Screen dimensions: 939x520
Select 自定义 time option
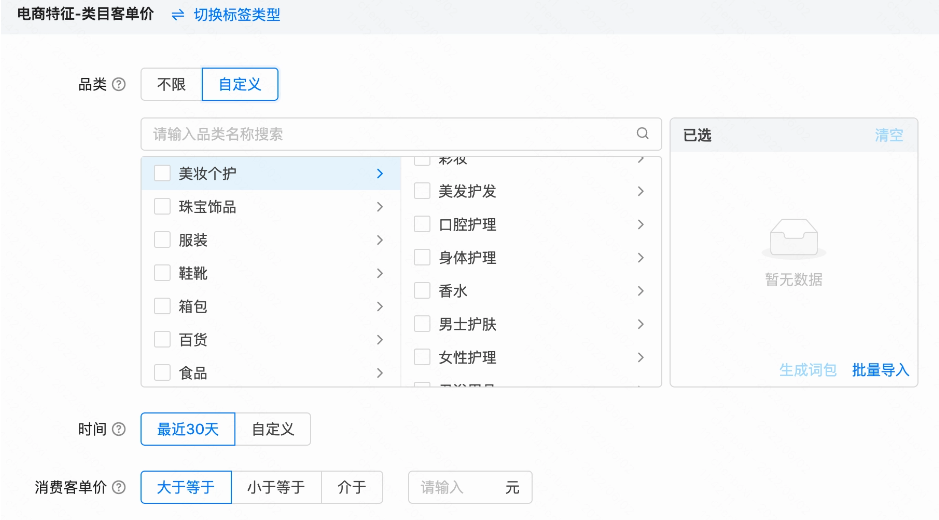pyautogui.click(x=272, y=429)
